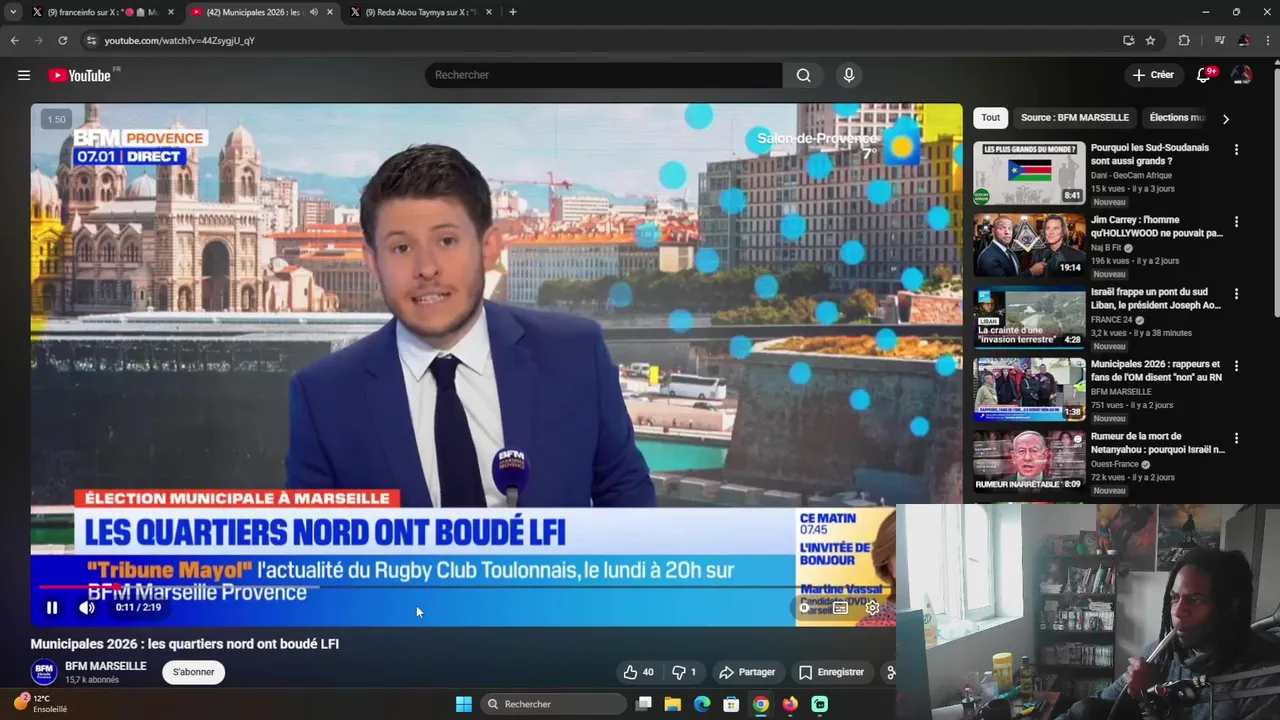The height and width of the screenshot is (720, 1280).
Task: Open options menu for the Jim Carrey video
Action: click(x=1236, y=221)
